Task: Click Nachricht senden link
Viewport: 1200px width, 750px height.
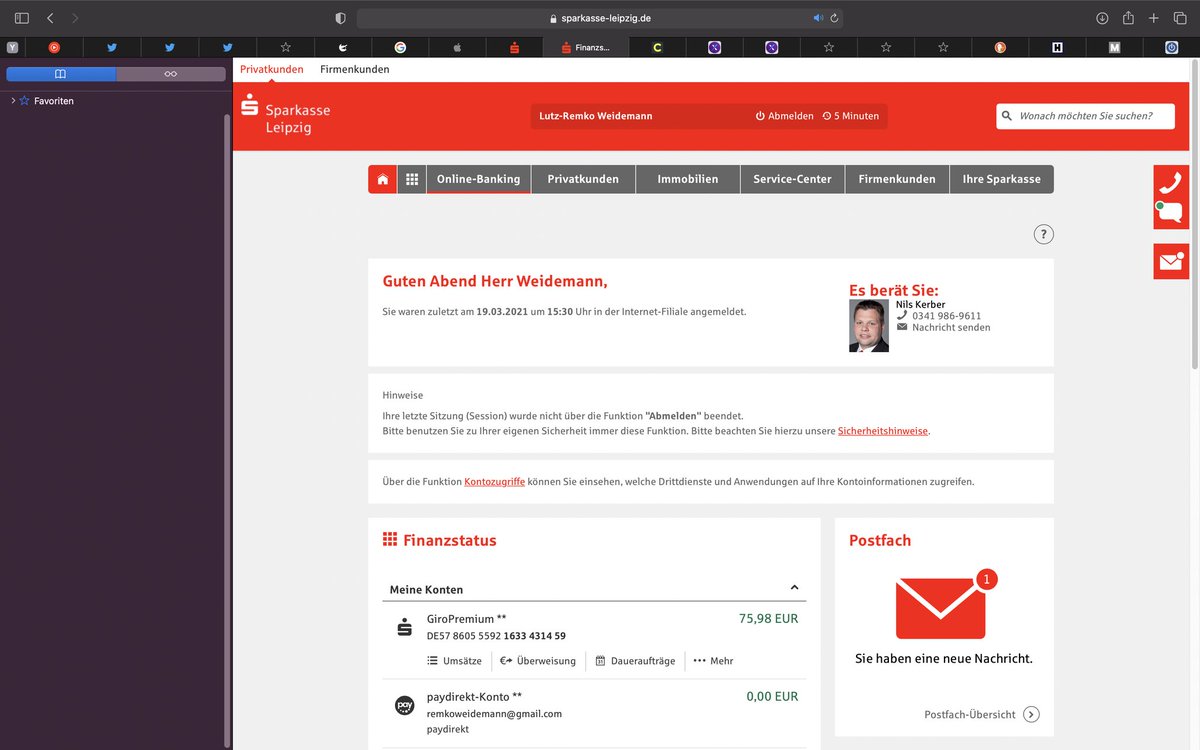Action: 951,328
